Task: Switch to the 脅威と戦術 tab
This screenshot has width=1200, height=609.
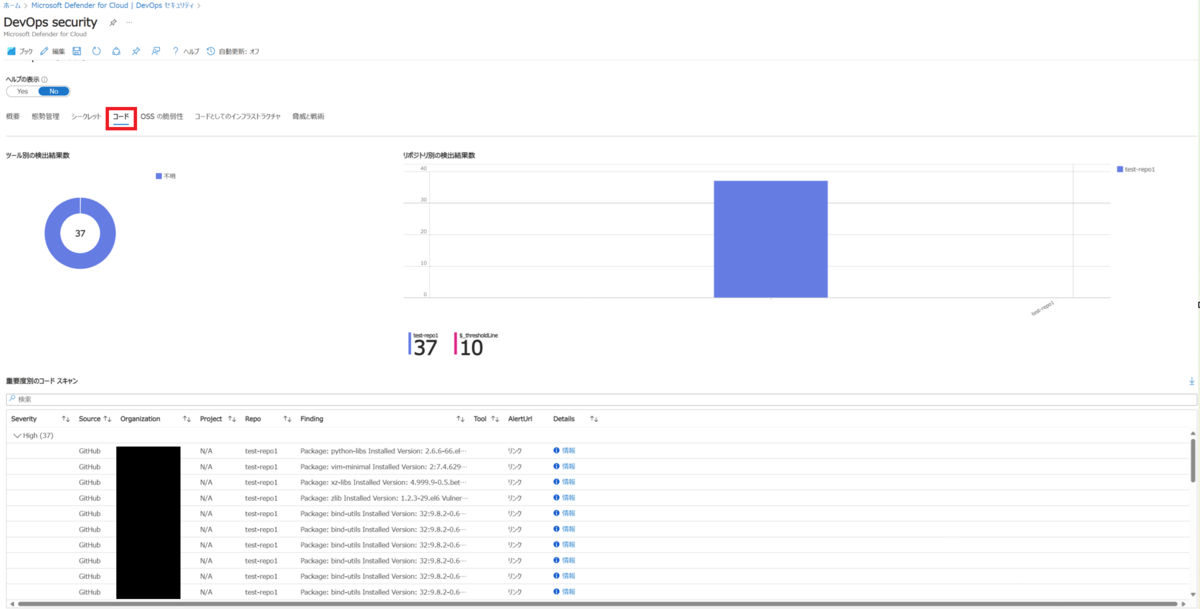Action: pyautogui.click(x=308, y=117)
